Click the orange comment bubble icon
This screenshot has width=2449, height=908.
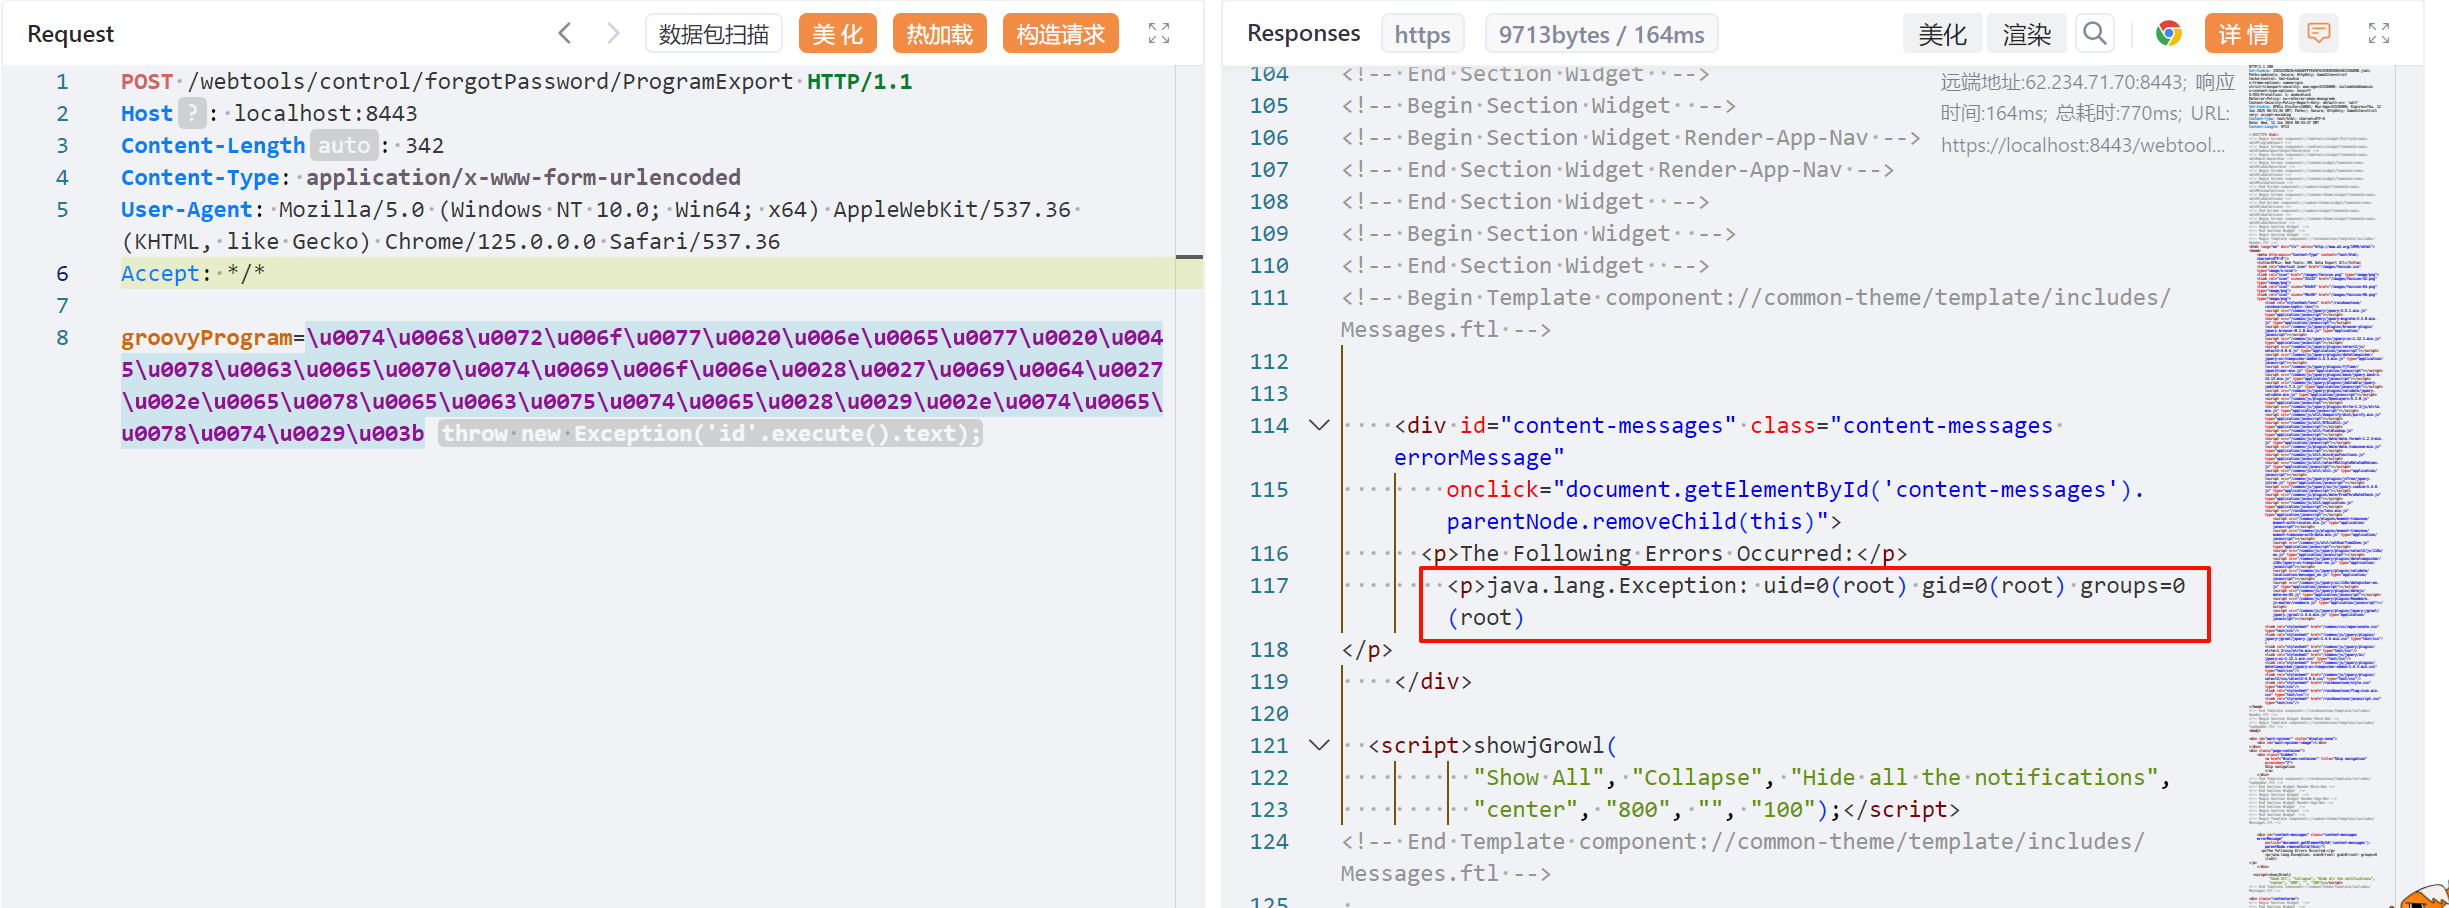coord(2318,34)
